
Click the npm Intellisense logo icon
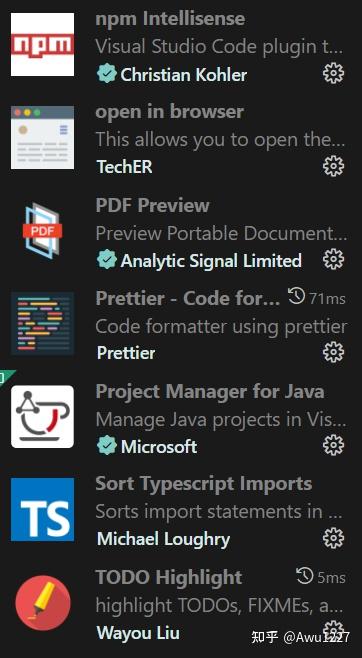42,44
